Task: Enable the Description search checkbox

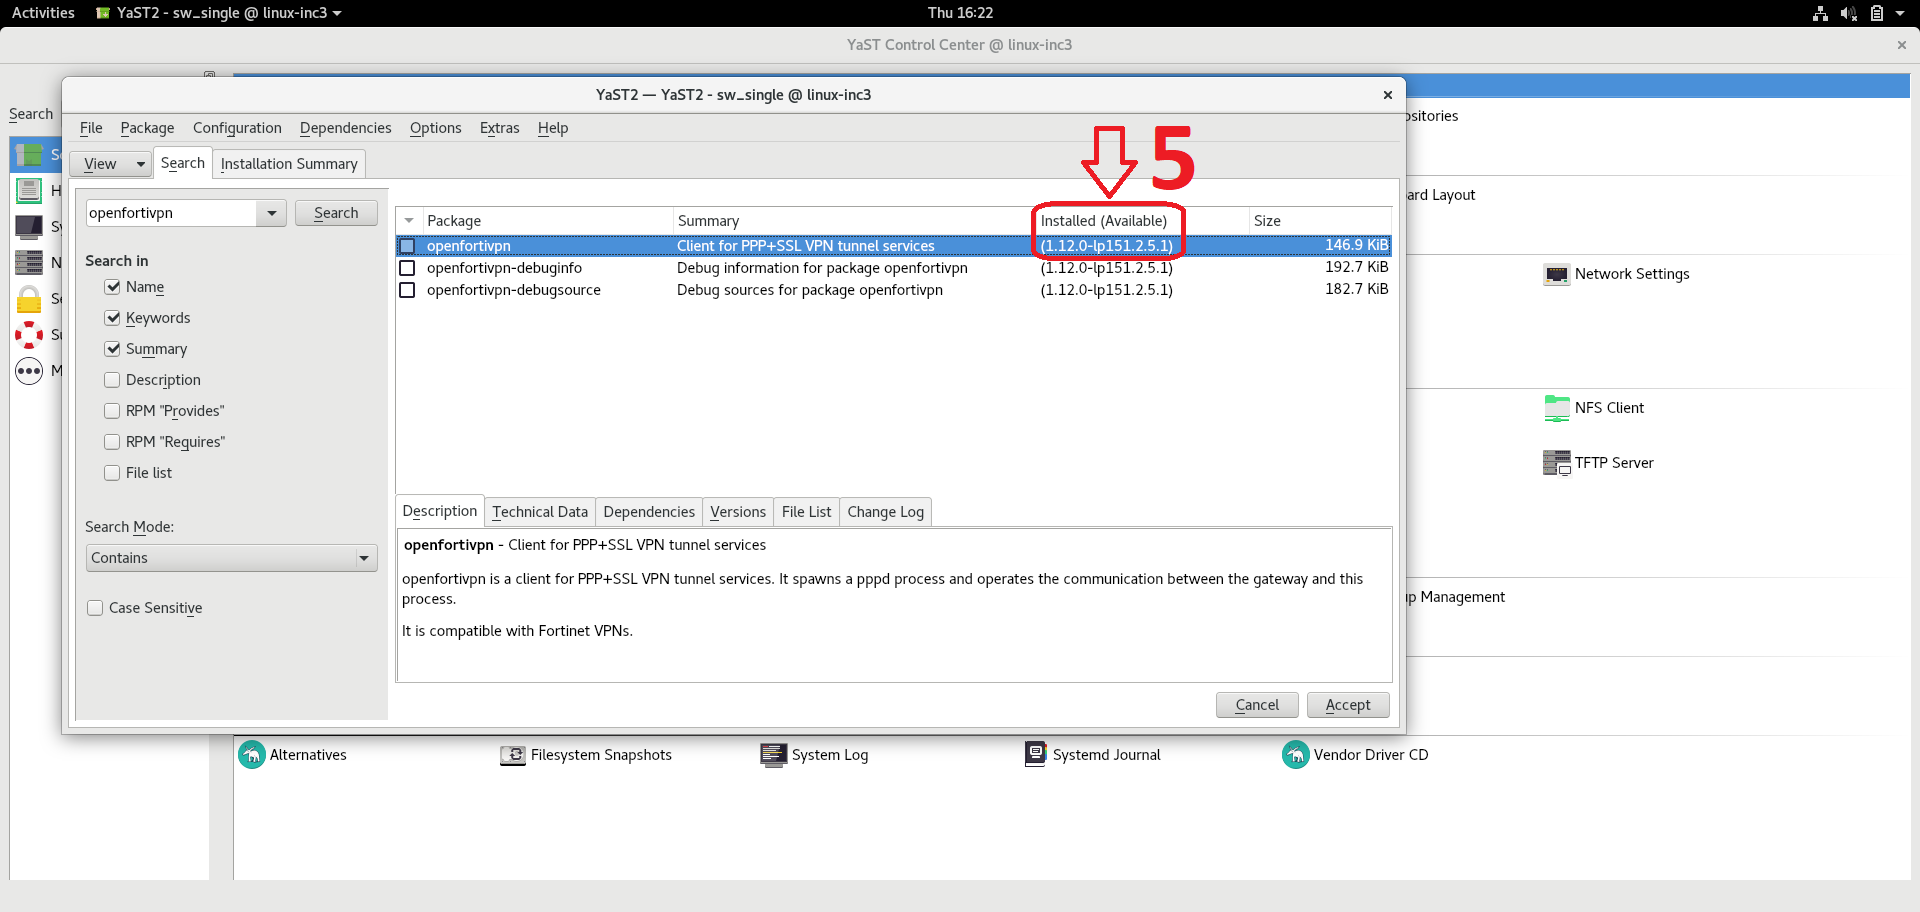Action: (x=113, y=380)
